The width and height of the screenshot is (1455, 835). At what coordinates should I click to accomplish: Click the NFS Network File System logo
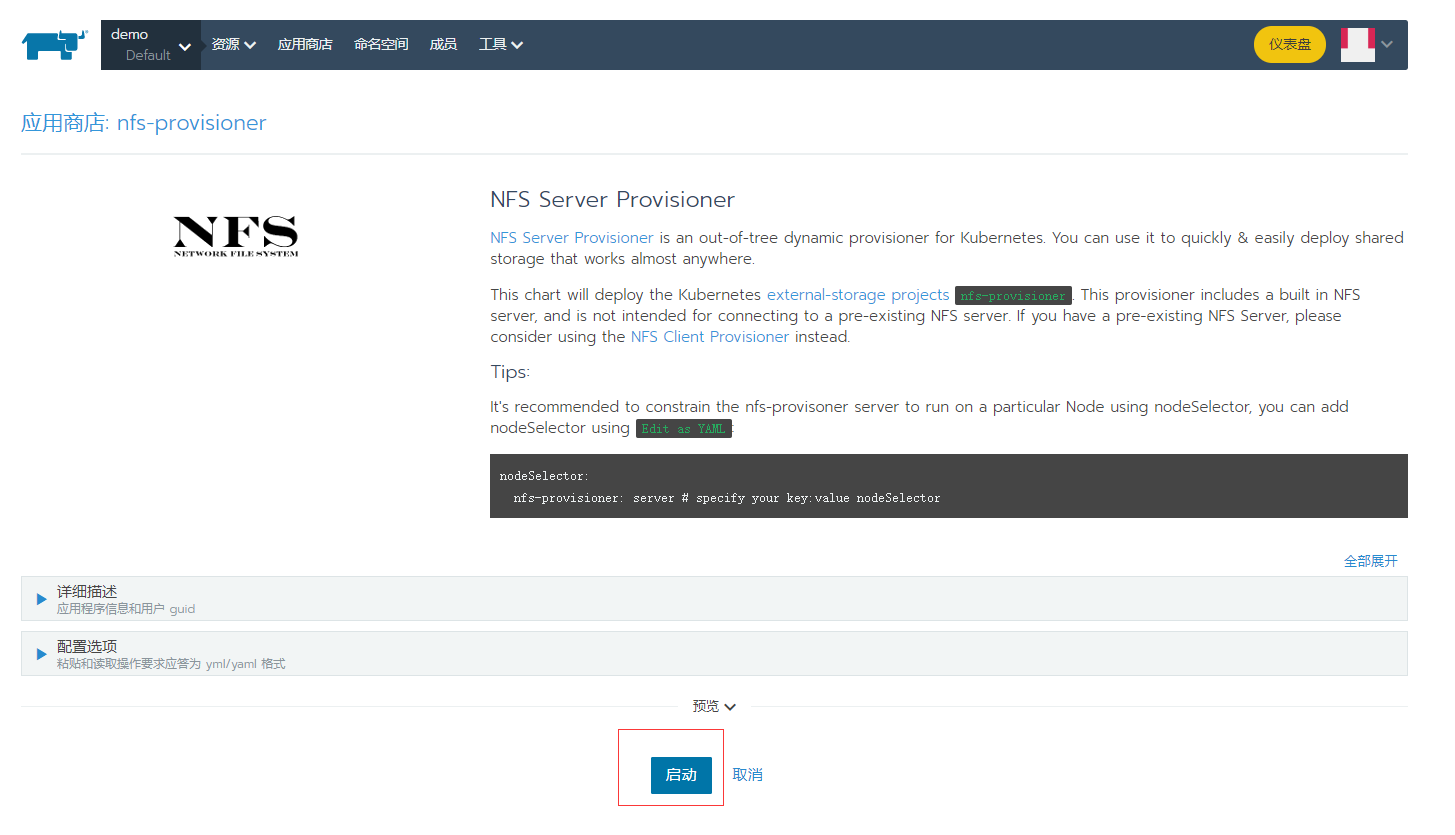236,237
